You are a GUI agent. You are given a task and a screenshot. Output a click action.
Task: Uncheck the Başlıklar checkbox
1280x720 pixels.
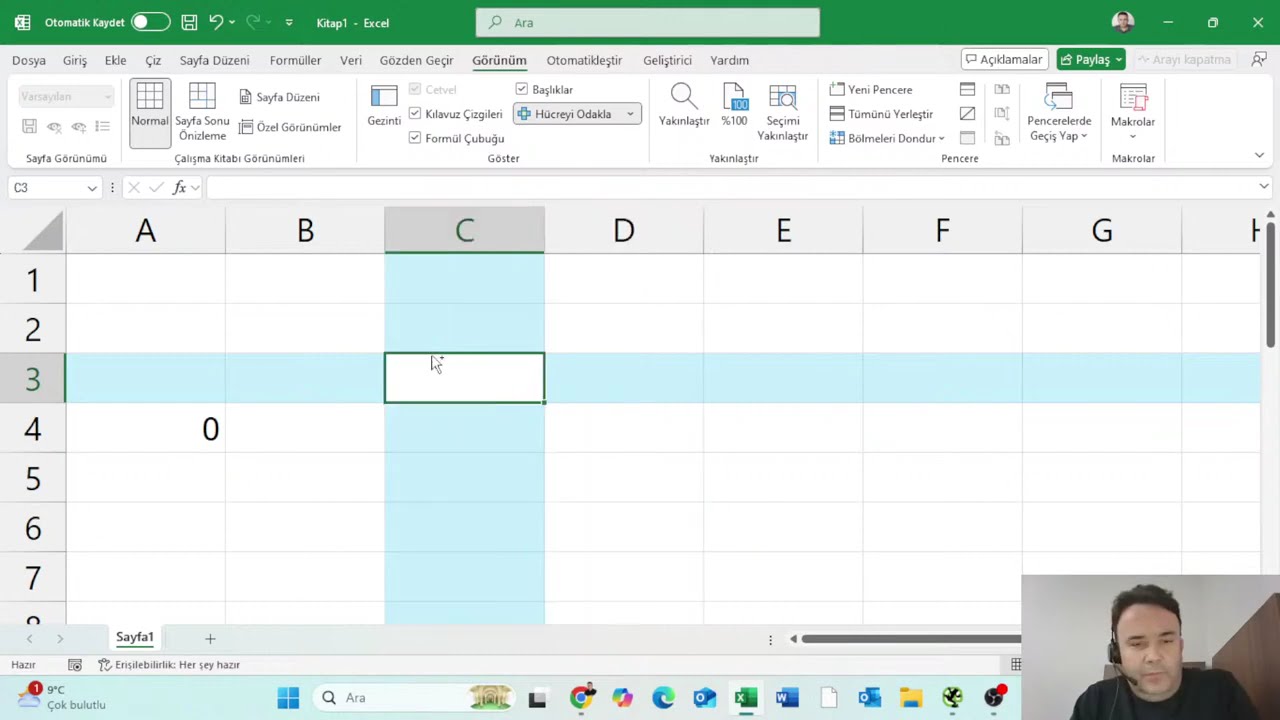tap(522, 89)
